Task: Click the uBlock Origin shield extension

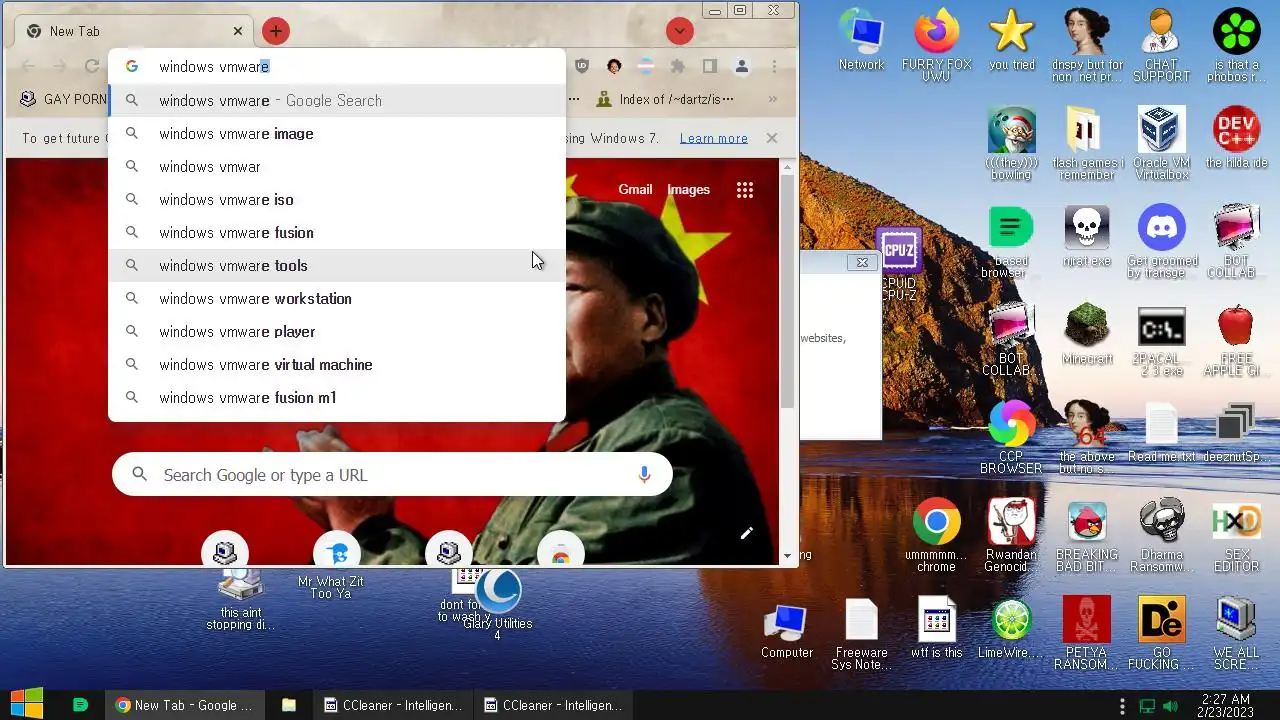Action: [x=582, y=66]
